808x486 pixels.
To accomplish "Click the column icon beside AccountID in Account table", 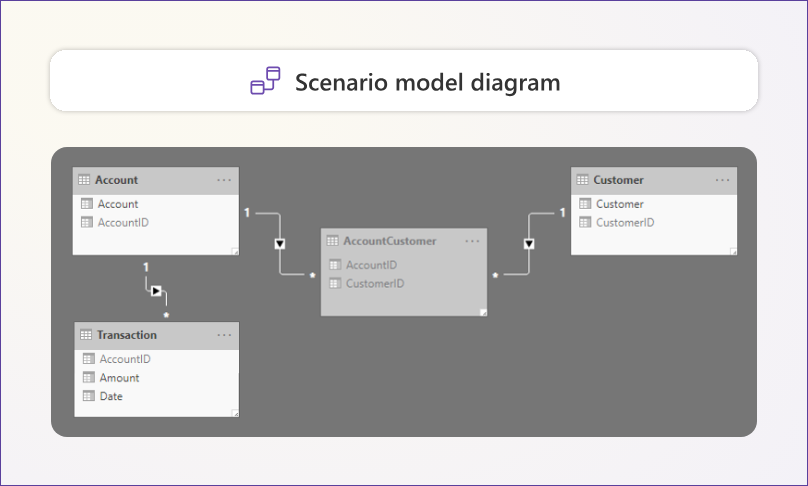I will (x=87, y=222).
